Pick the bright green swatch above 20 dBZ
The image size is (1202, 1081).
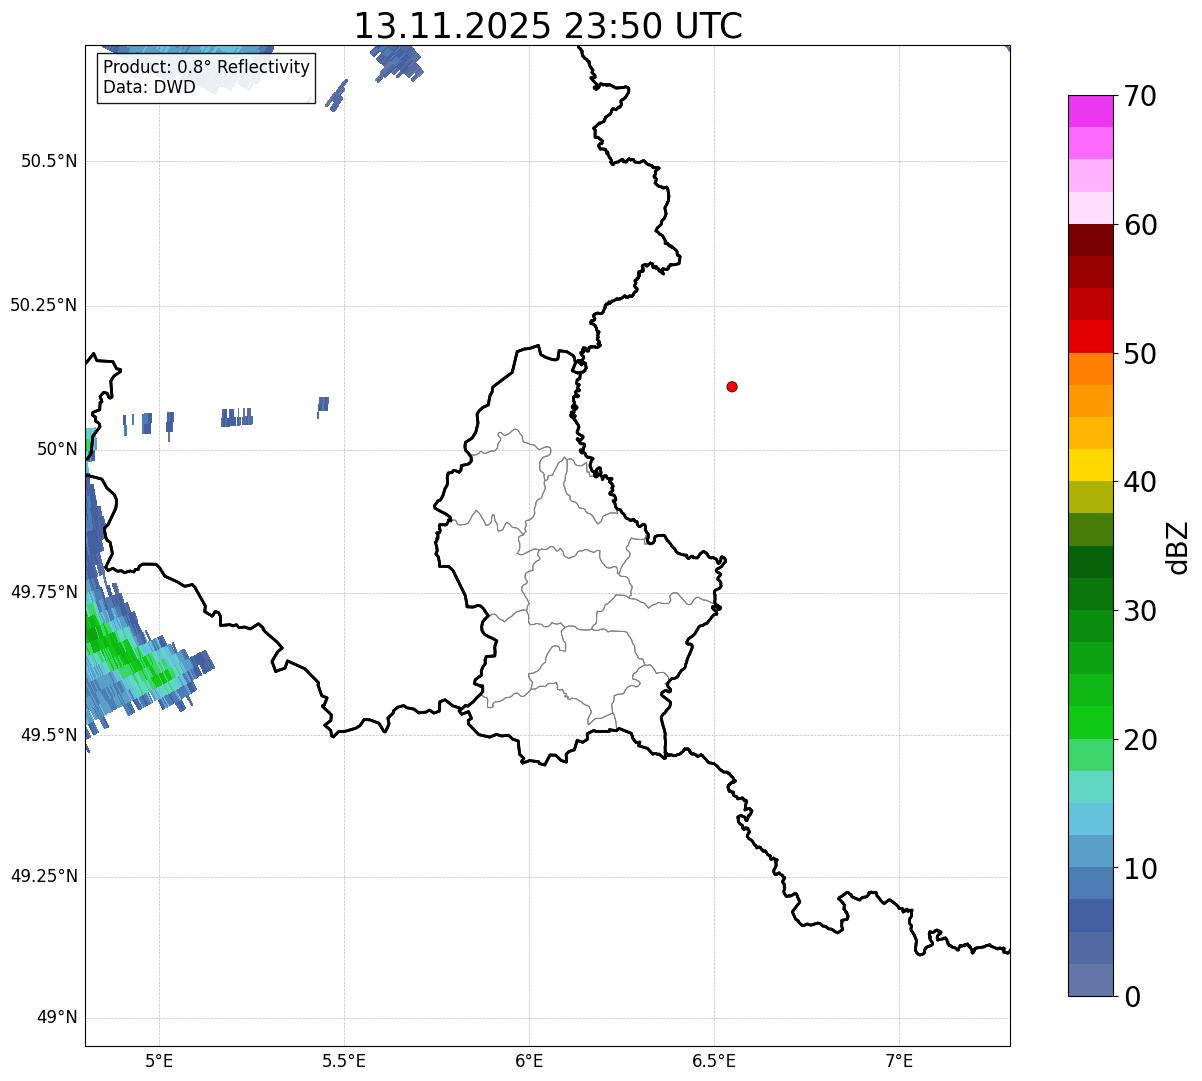pos(1091,723)
